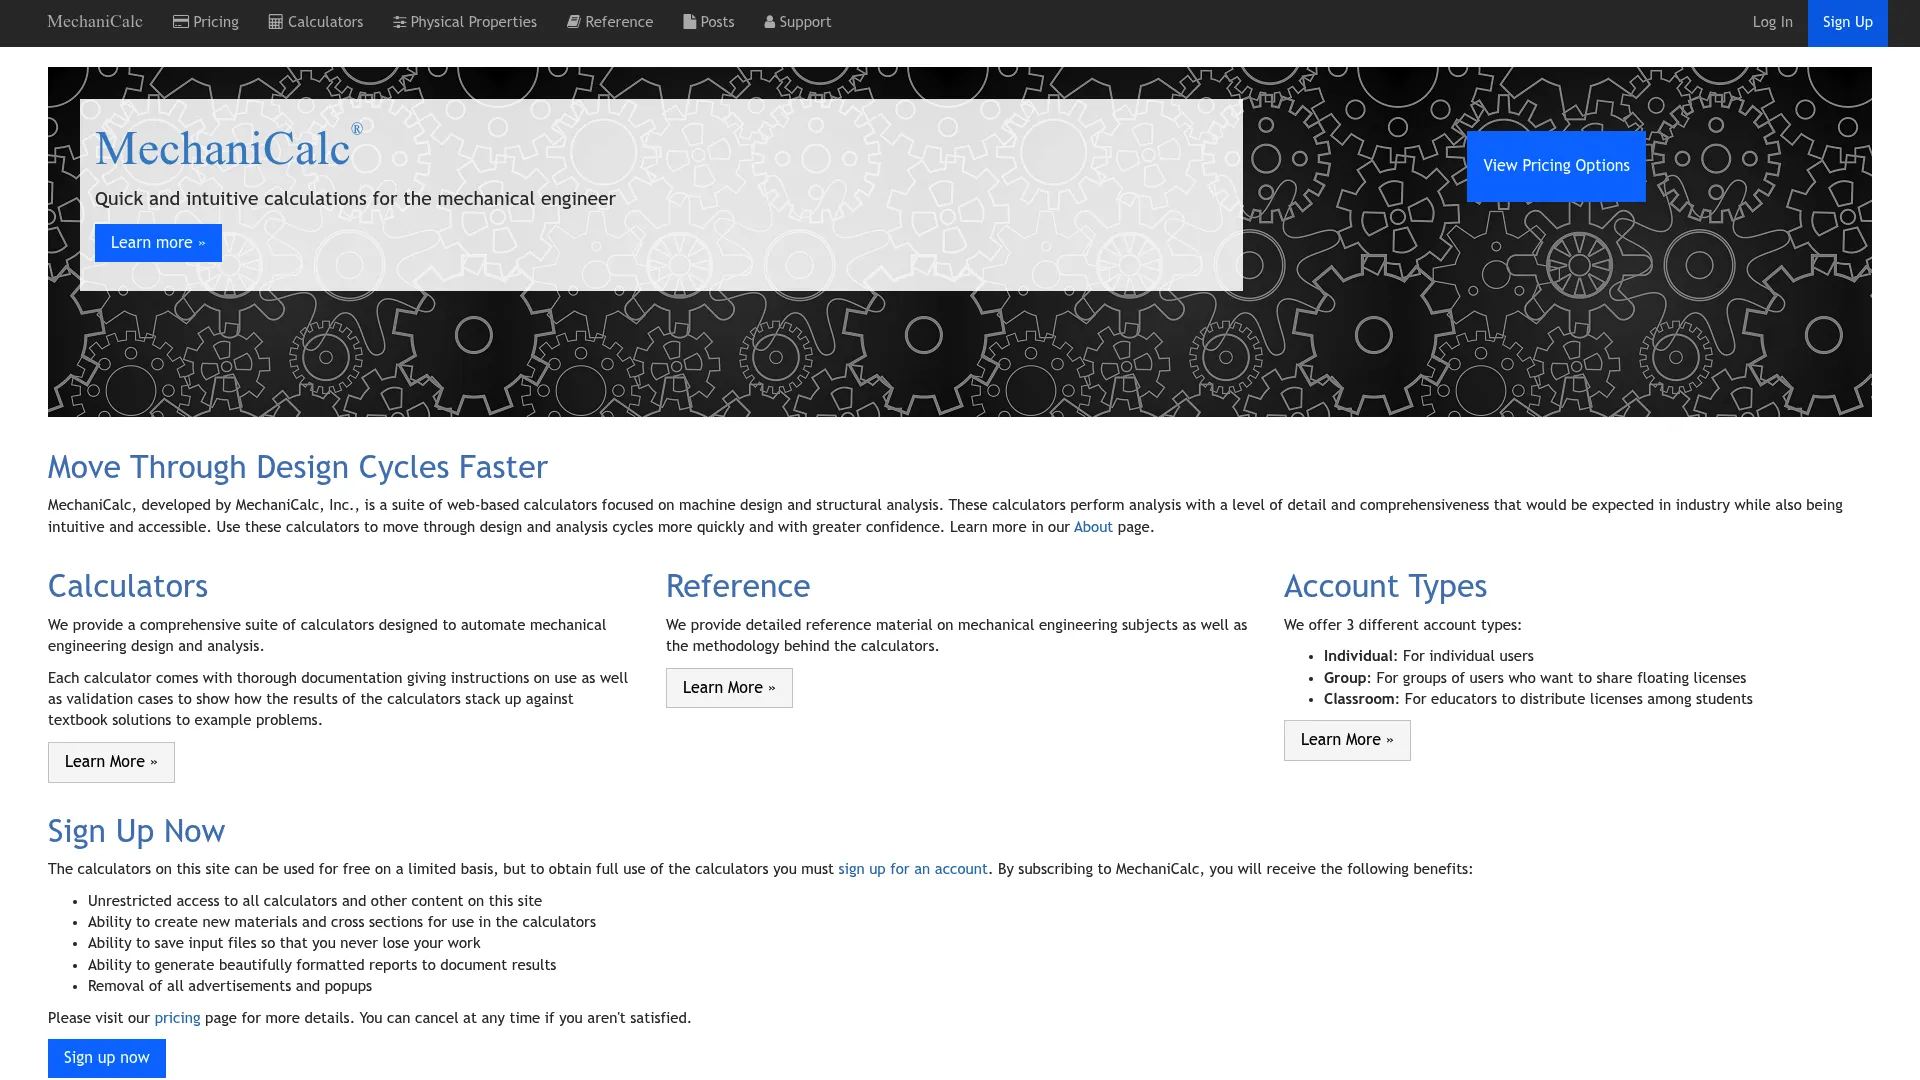
Task: Open the Physical Properties menu label
Action: coord(473,22)
